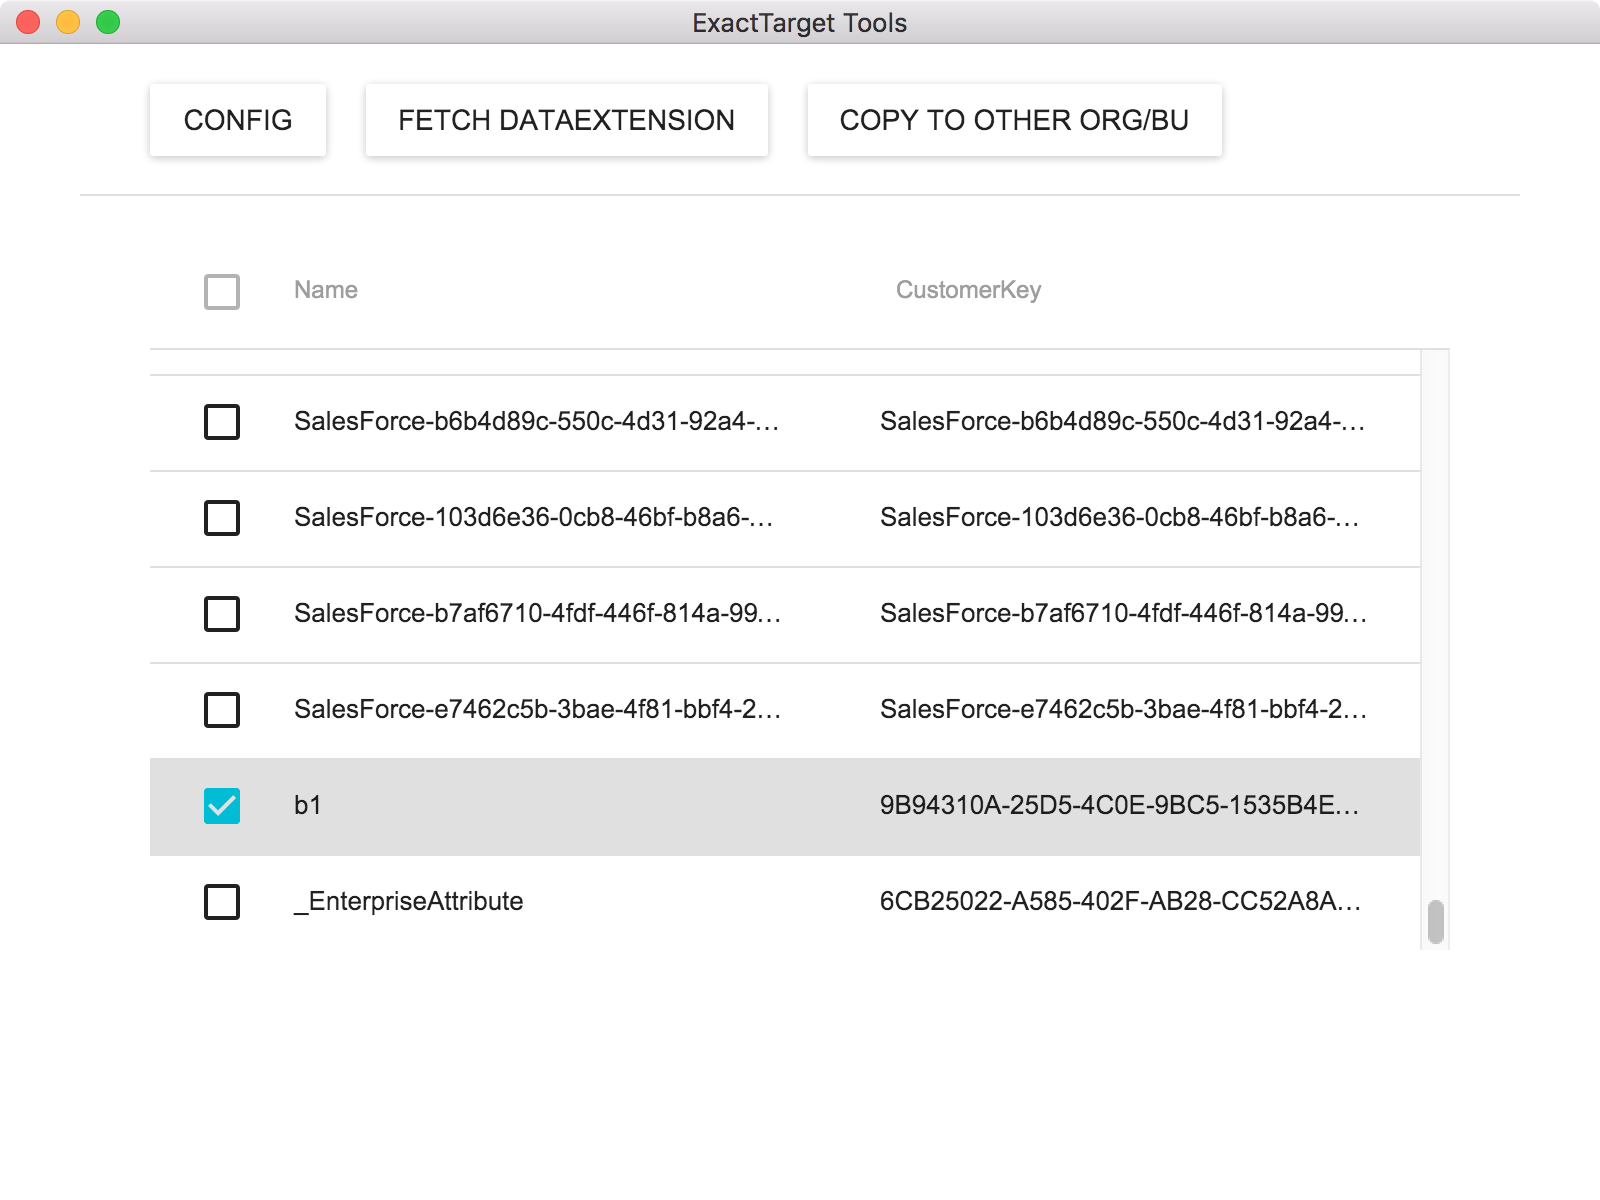Click CustomerKey 9B94310A-25D5-4C0E cell
Image resolution: width=1600 pixels, height=1200 pixels.
pyautogui.click(x=1120, y=806)
